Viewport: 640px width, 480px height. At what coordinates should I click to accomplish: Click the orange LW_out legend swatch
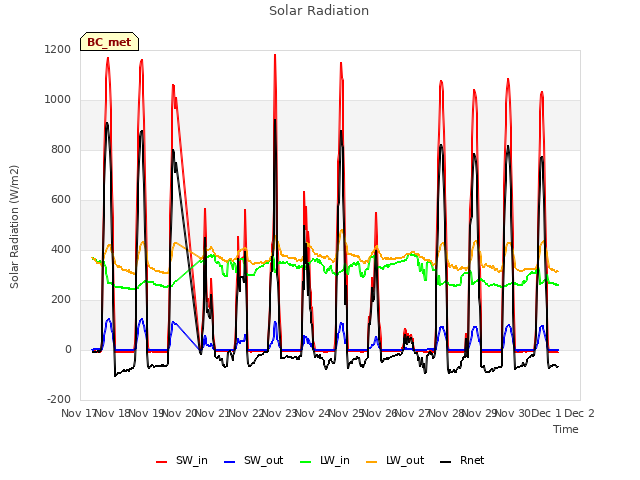372,462
